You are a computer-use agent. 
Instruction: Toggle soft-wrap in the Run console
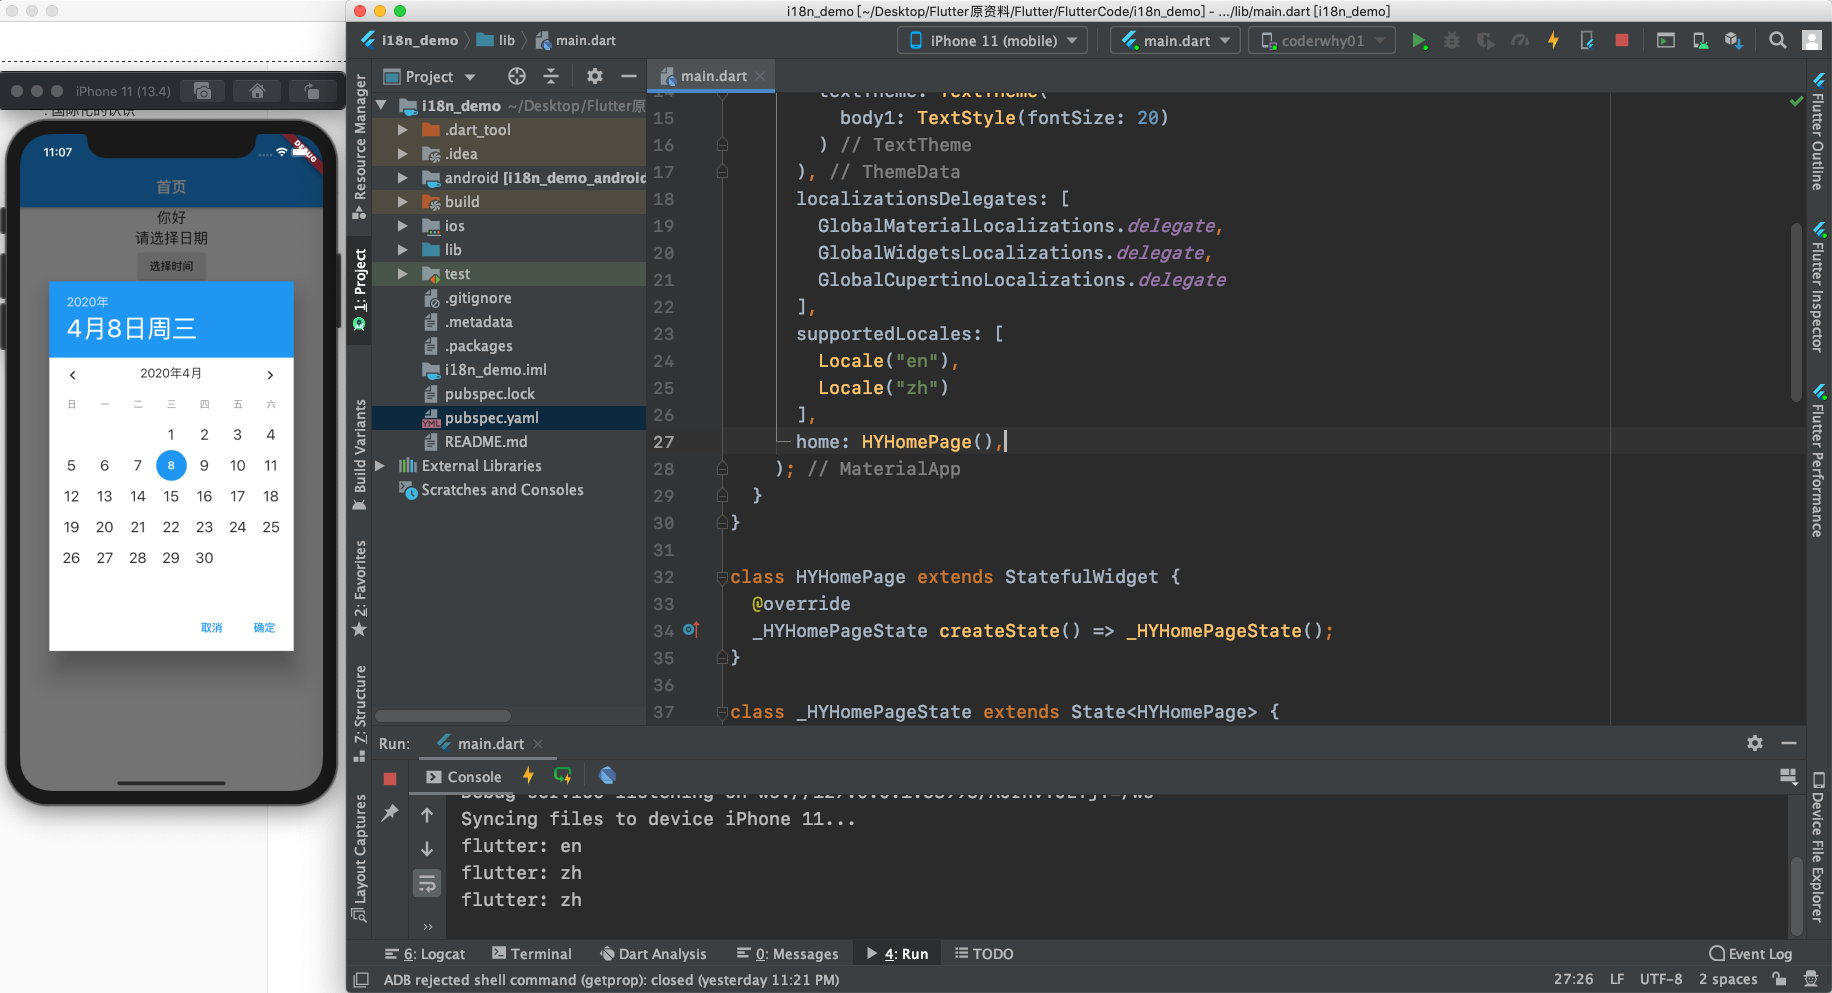tap(427, 883)
